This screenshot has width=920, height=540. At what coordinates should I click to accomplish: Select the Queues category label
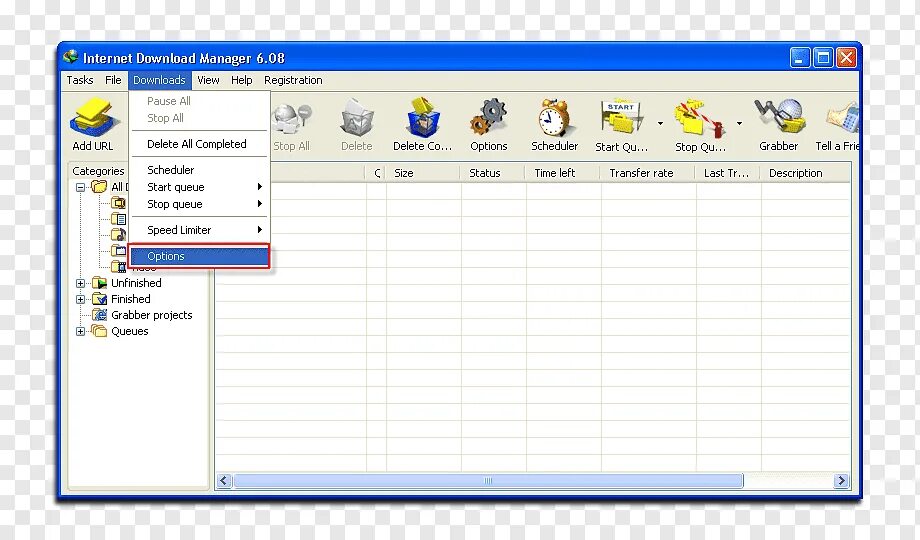(x=130, y=331)
